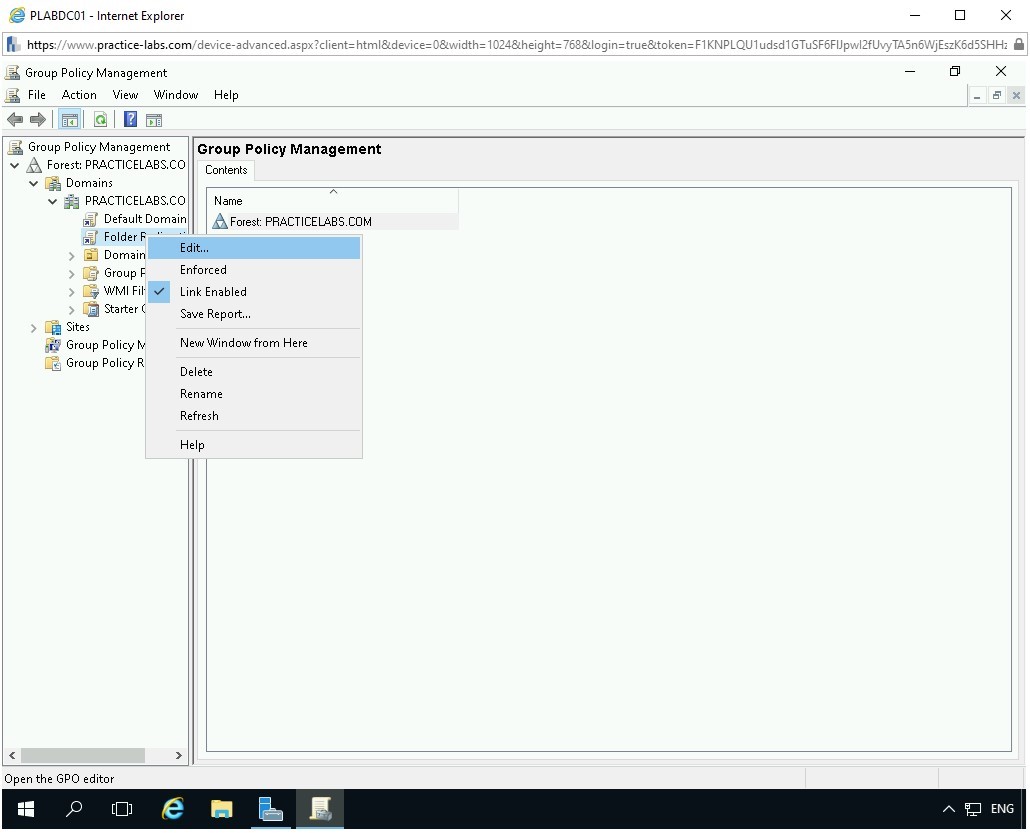Image resolution: width=1030 pixels, height=833 pixels.
Task: Click the network icon in system tray
Action: pyautogui.click(x=973, y=809)
